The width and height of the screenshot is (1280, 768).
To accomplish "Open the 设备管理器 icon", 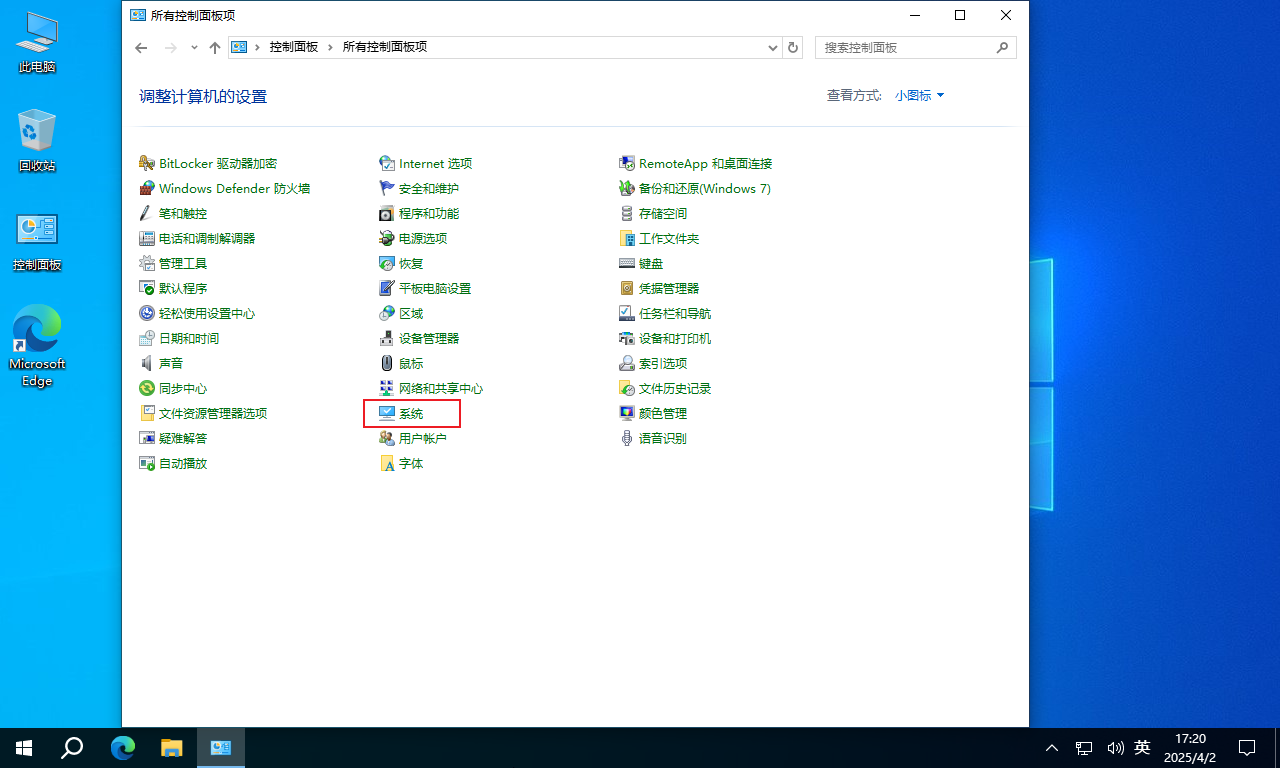I will [x=387, y=338].
